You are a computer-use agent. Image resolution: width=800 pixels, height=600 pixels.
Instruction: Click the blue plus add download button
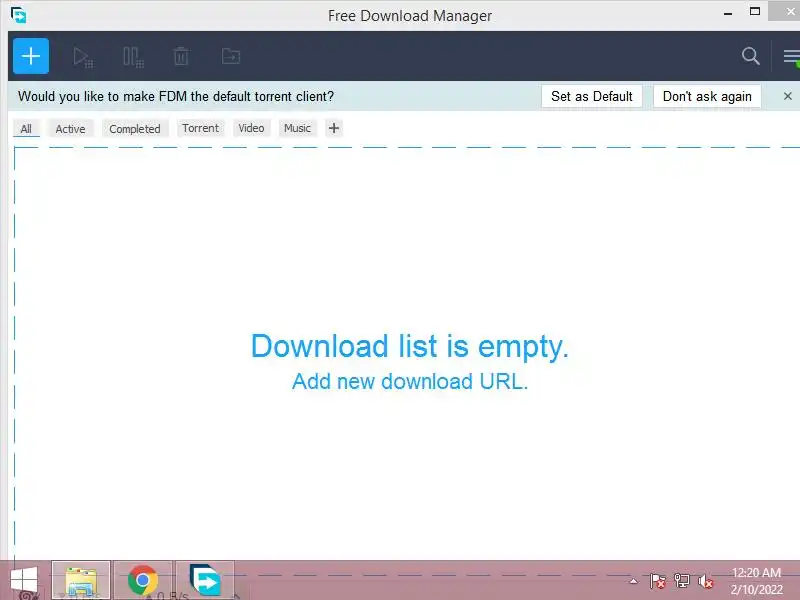click(x=31, y=56)
